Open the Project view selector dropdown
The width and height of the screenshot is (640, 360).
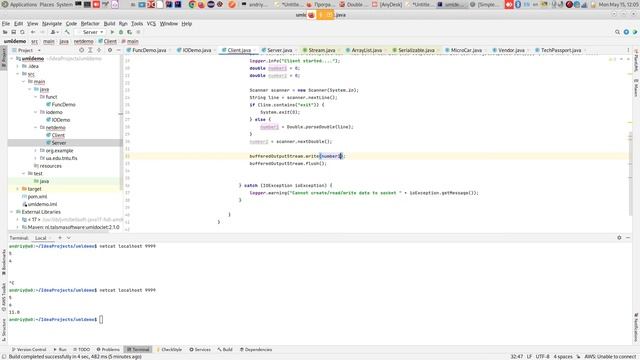pyautogui.click(x=27, y=50)
